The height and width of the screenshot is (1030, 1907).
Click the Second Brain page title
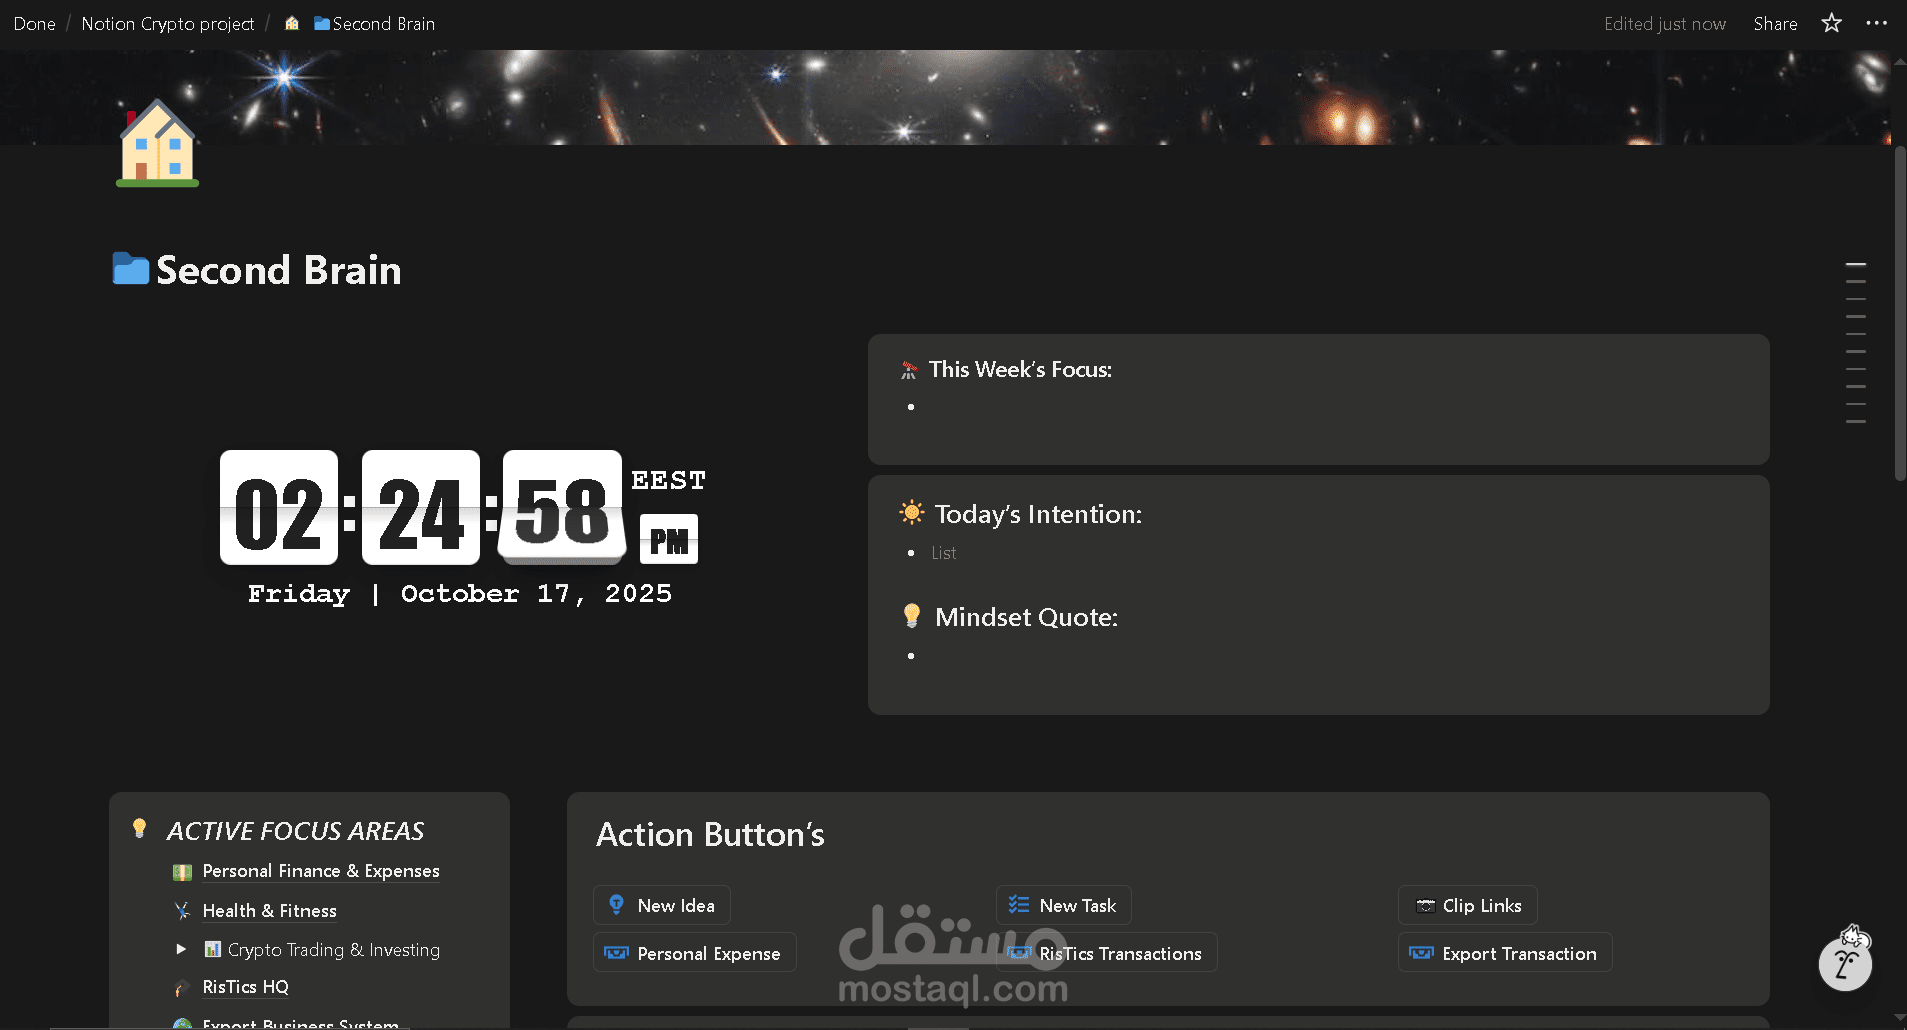(x=279, y=270)
